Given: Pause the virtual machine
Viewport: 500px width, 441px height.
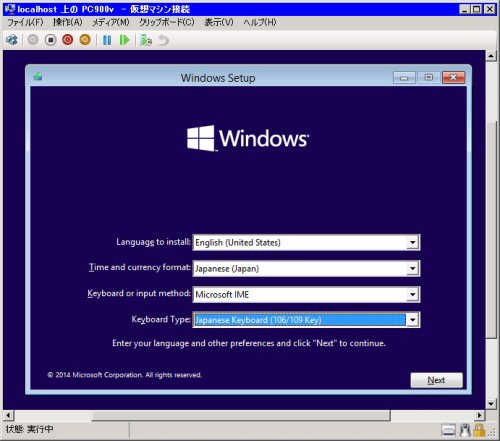Looking at the screenshot, I should click(x=107, y=40).
